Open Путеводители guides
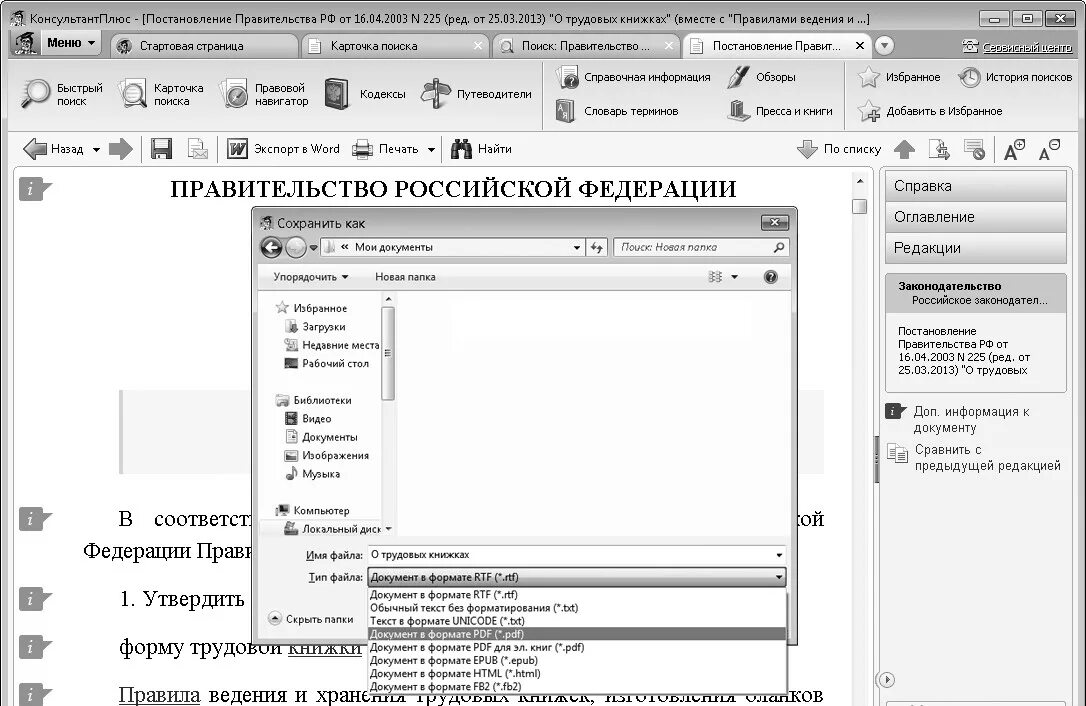This screenshot has height=706, width=1086. [476, 94]
